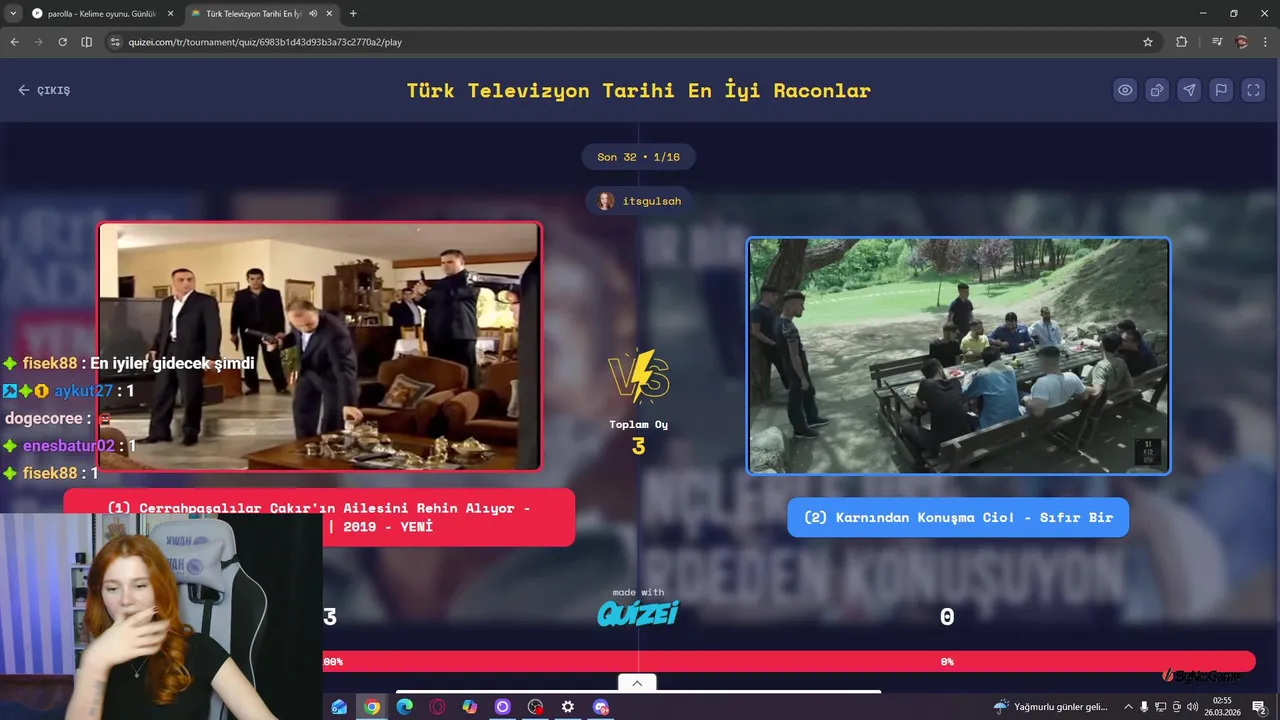Open Microsoft Edge from the taskbar

(x=404, y=707)
